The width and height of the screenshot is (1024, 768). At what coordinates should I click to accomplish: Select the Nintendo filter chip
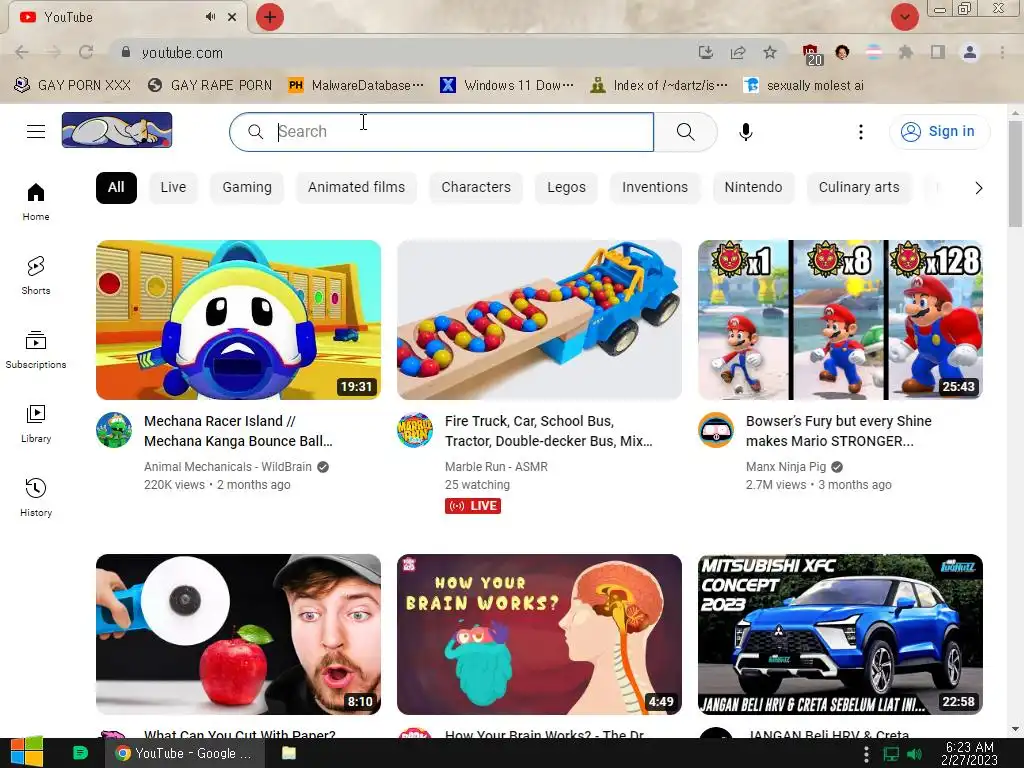click(x=753, y=187)
